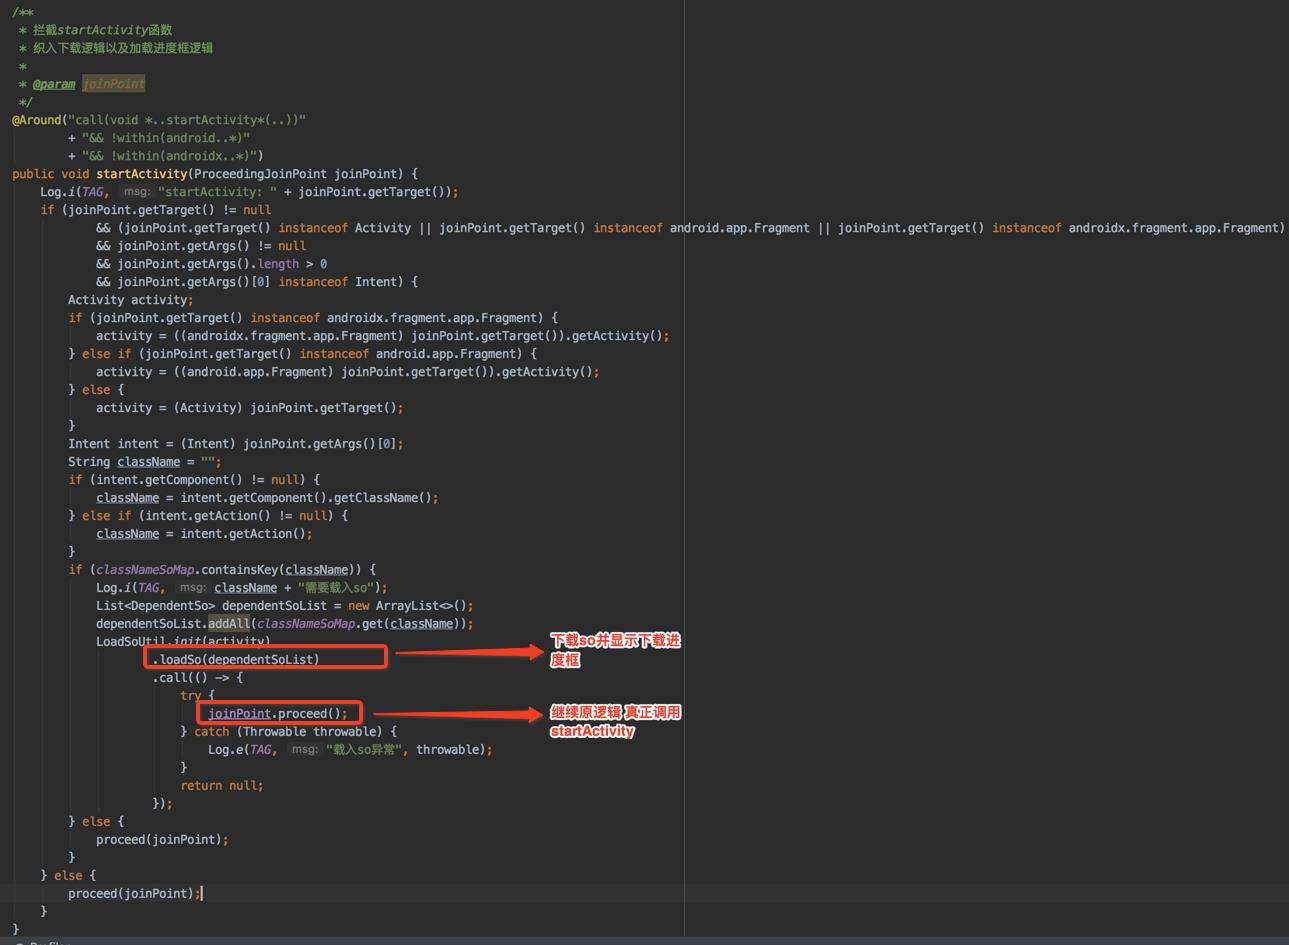Click the highlighted addAll method call
Screen dimensions: 1289x945
[x=229, y=624]
